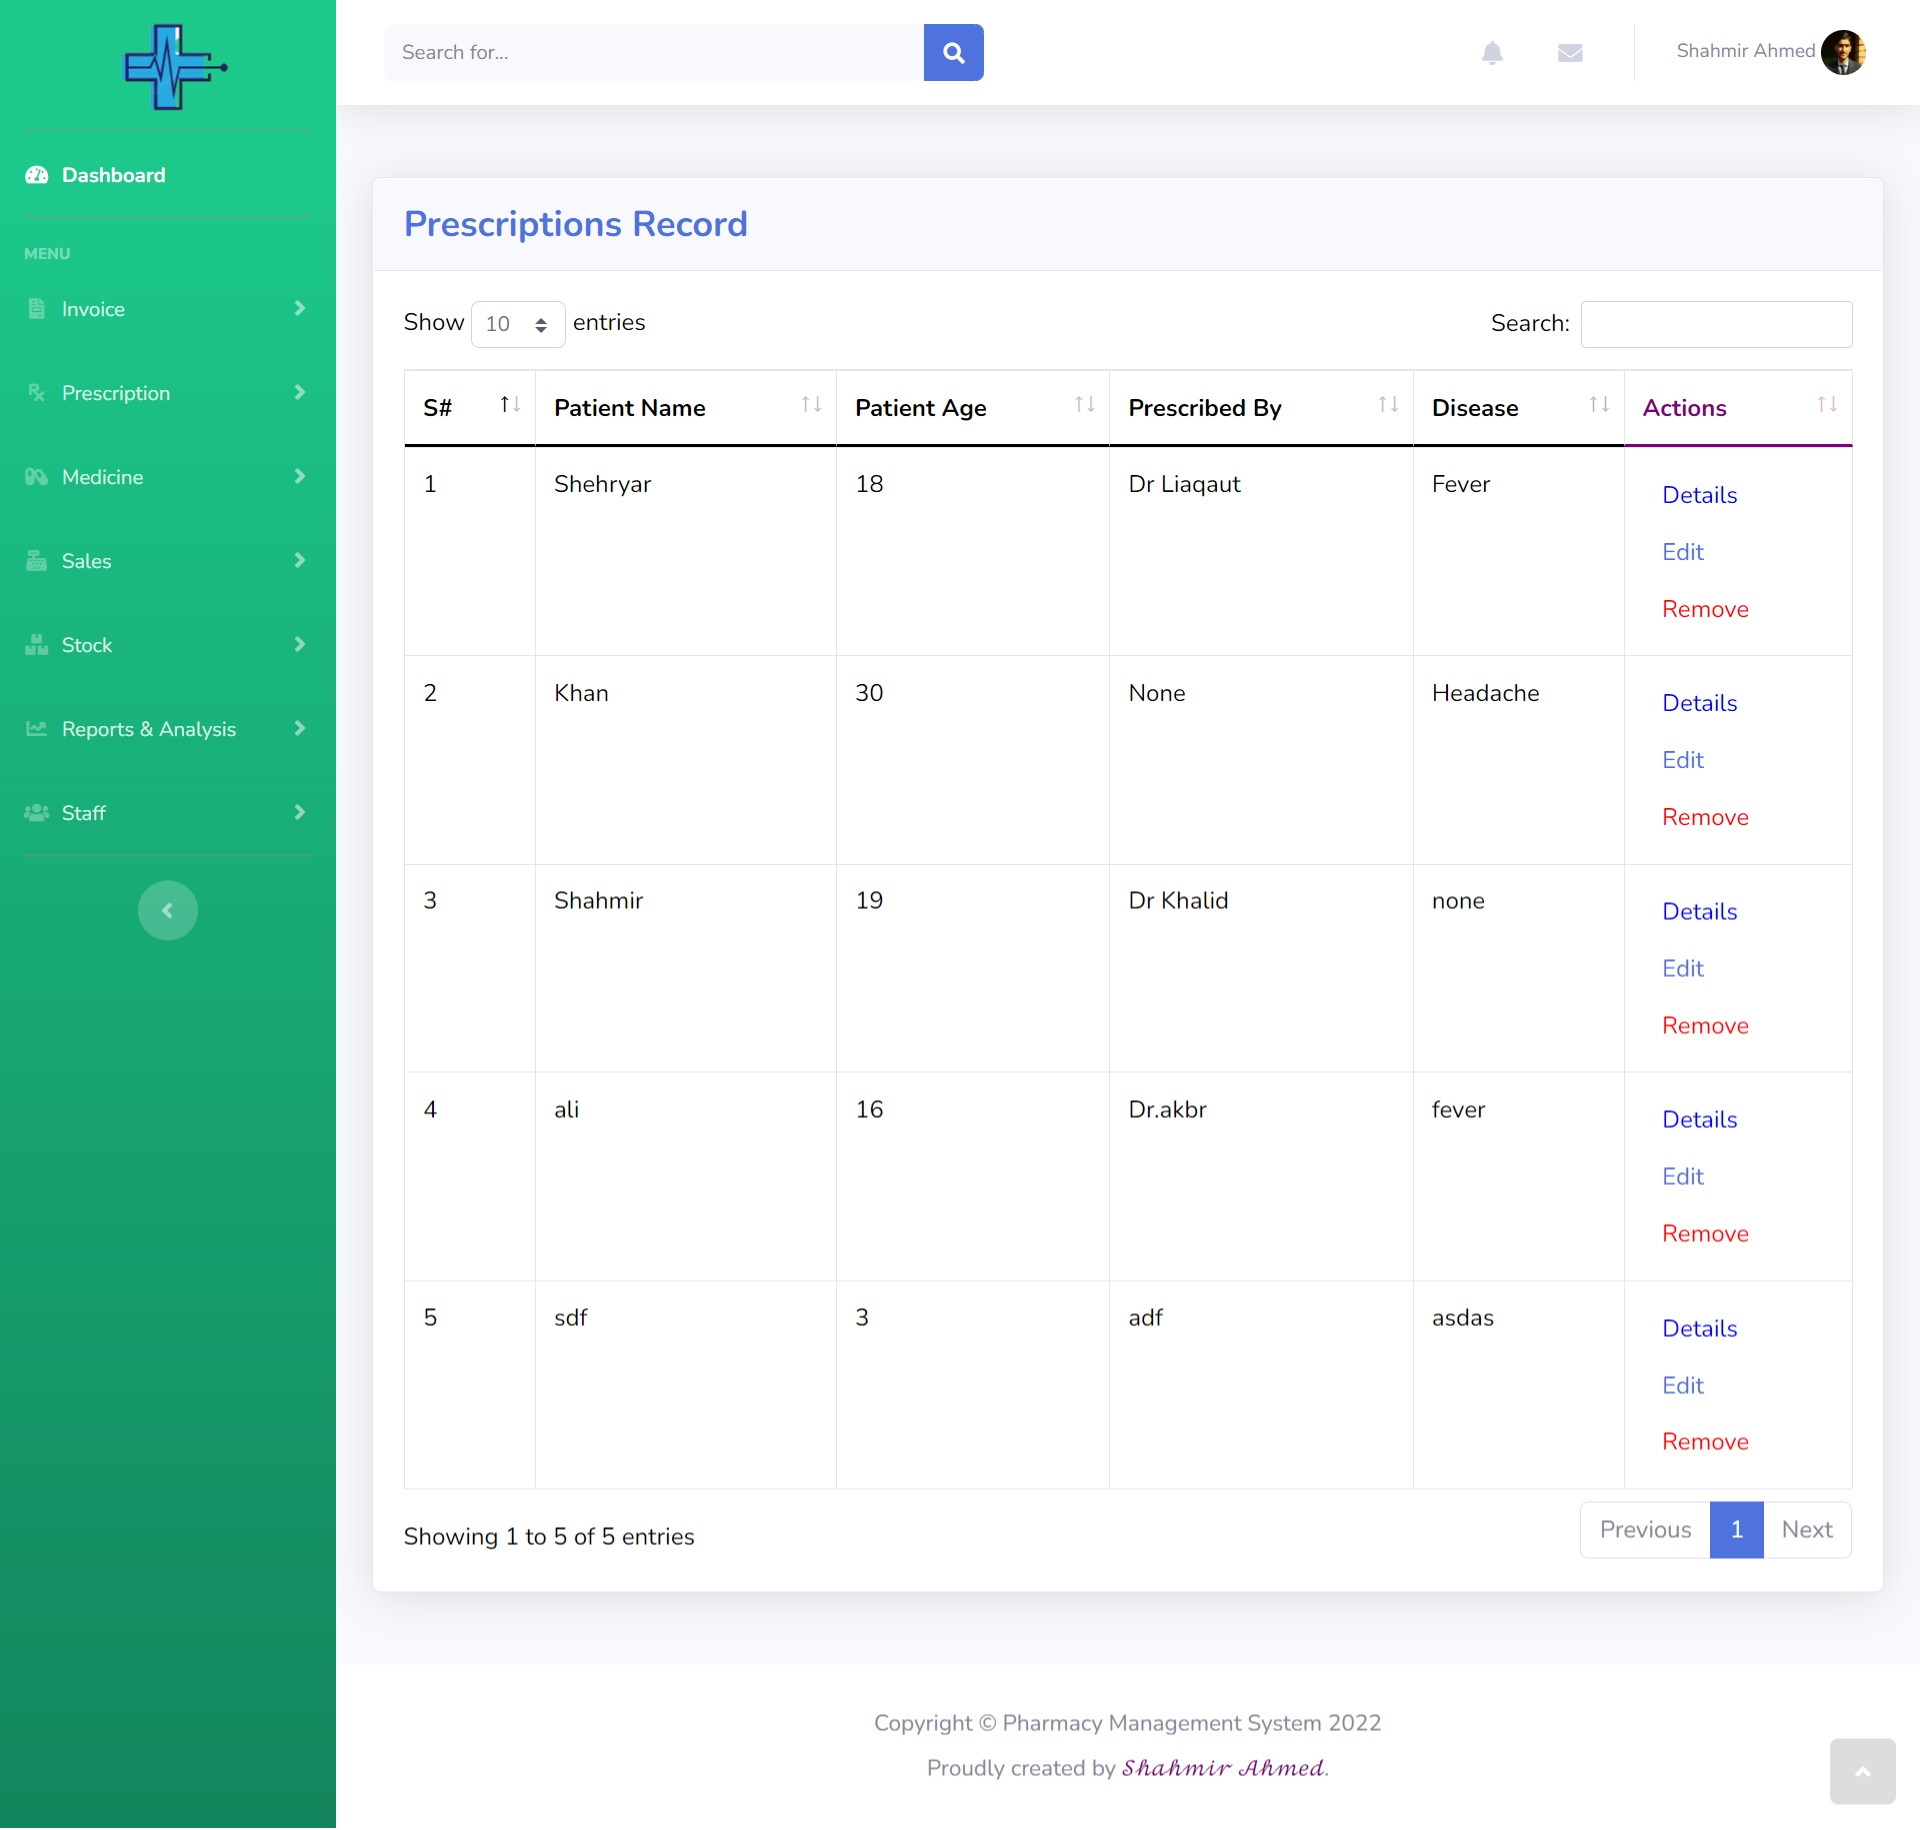1920x1830 pixels.
Task: Open the messages envelope icon
Action: pyautogui.click(x=1570, y=52)
